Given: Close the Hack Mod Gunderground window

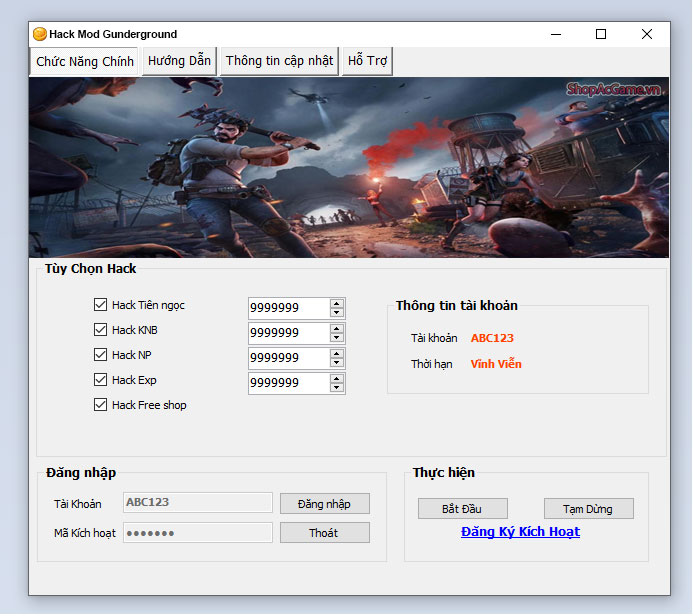Looking at the screenshot, I should (x=647, y=34).
